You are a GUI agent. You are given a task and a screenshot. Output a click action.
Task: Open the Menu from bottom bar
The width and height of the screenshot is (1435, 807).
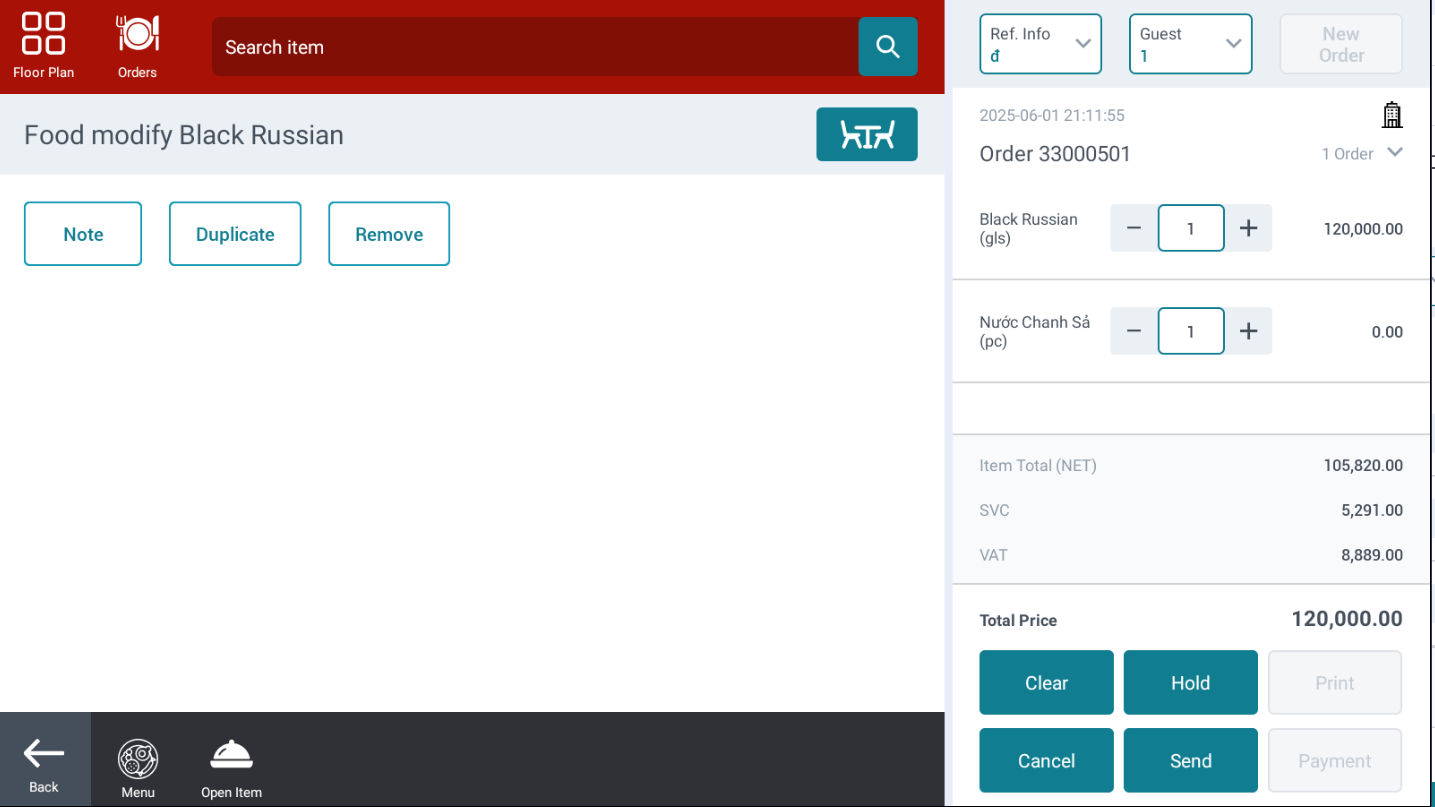pyautogui.click(x=138, y=769)
